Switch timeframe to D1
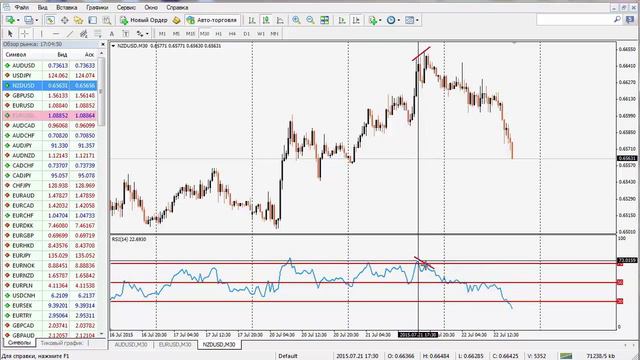This screenshot has height=360, width=640. [247, 33]
